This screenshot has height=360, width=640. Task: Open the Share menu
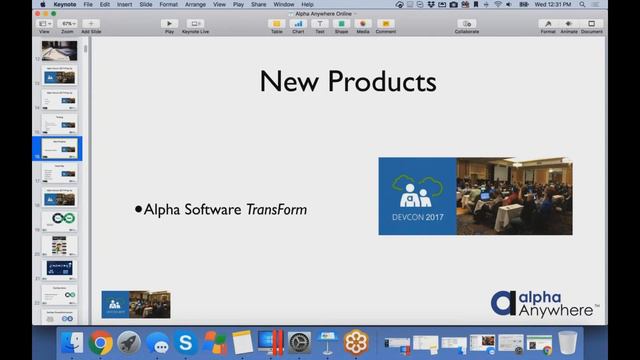258,4
